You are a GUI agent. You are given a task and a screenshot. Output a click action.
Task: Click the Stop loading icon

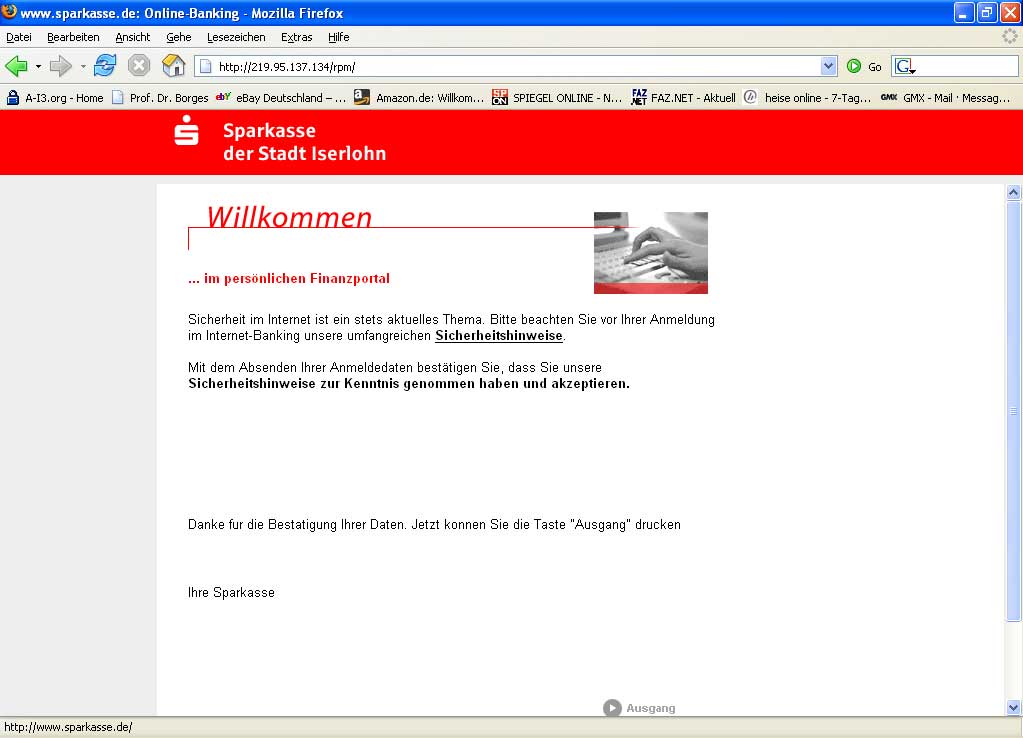(138, 66)
